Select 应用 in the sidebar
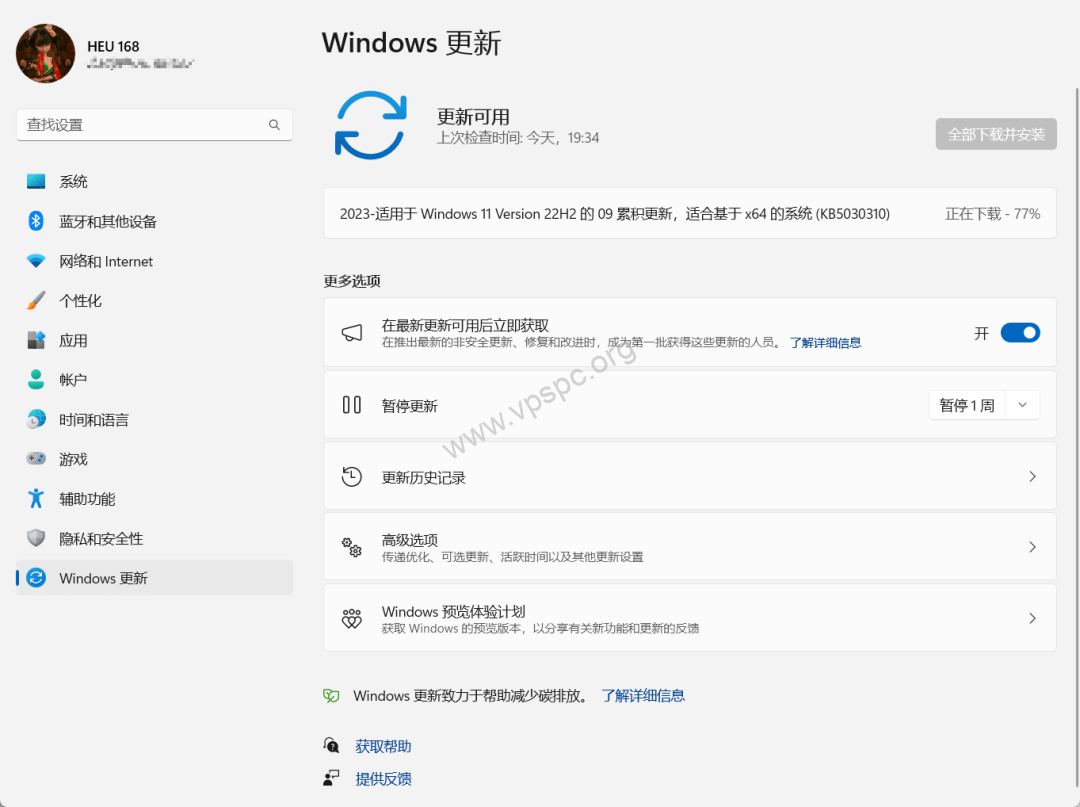The width and height of the screenshot is (1080, 807). pyautogui.click(x=154, y=340)
